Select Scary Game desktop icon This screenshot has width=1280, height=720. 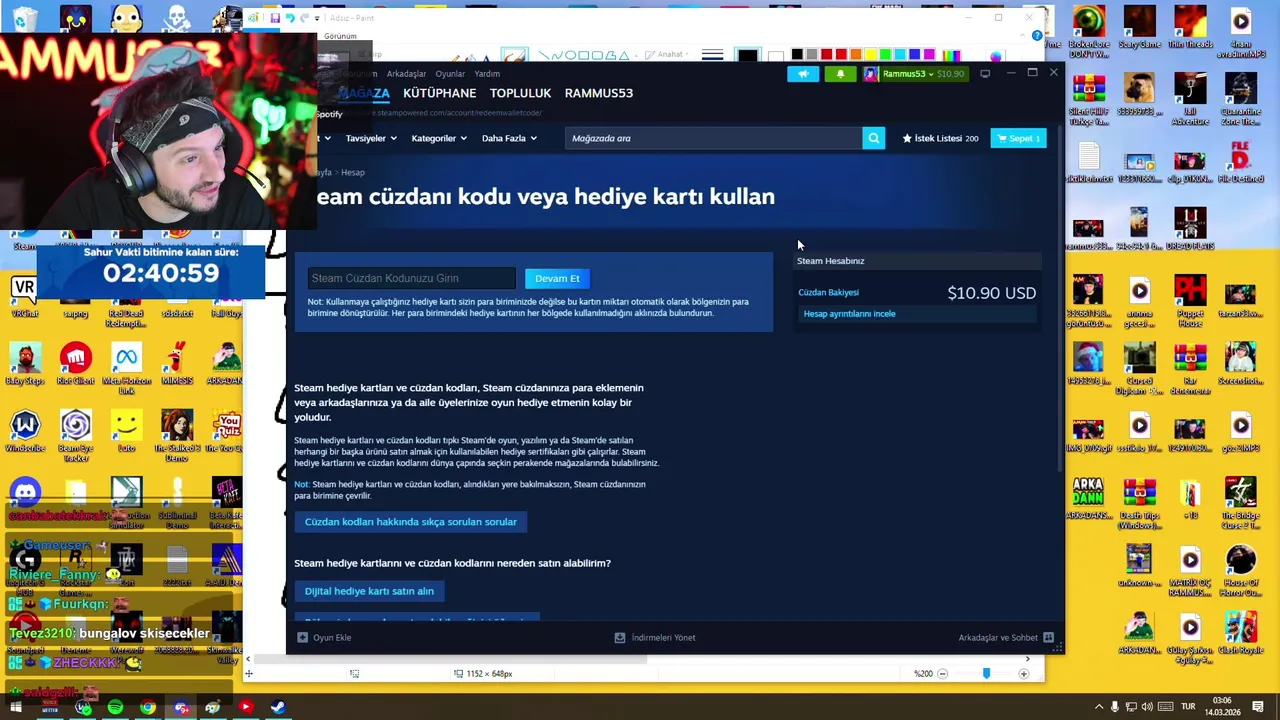click(1139, 29)
